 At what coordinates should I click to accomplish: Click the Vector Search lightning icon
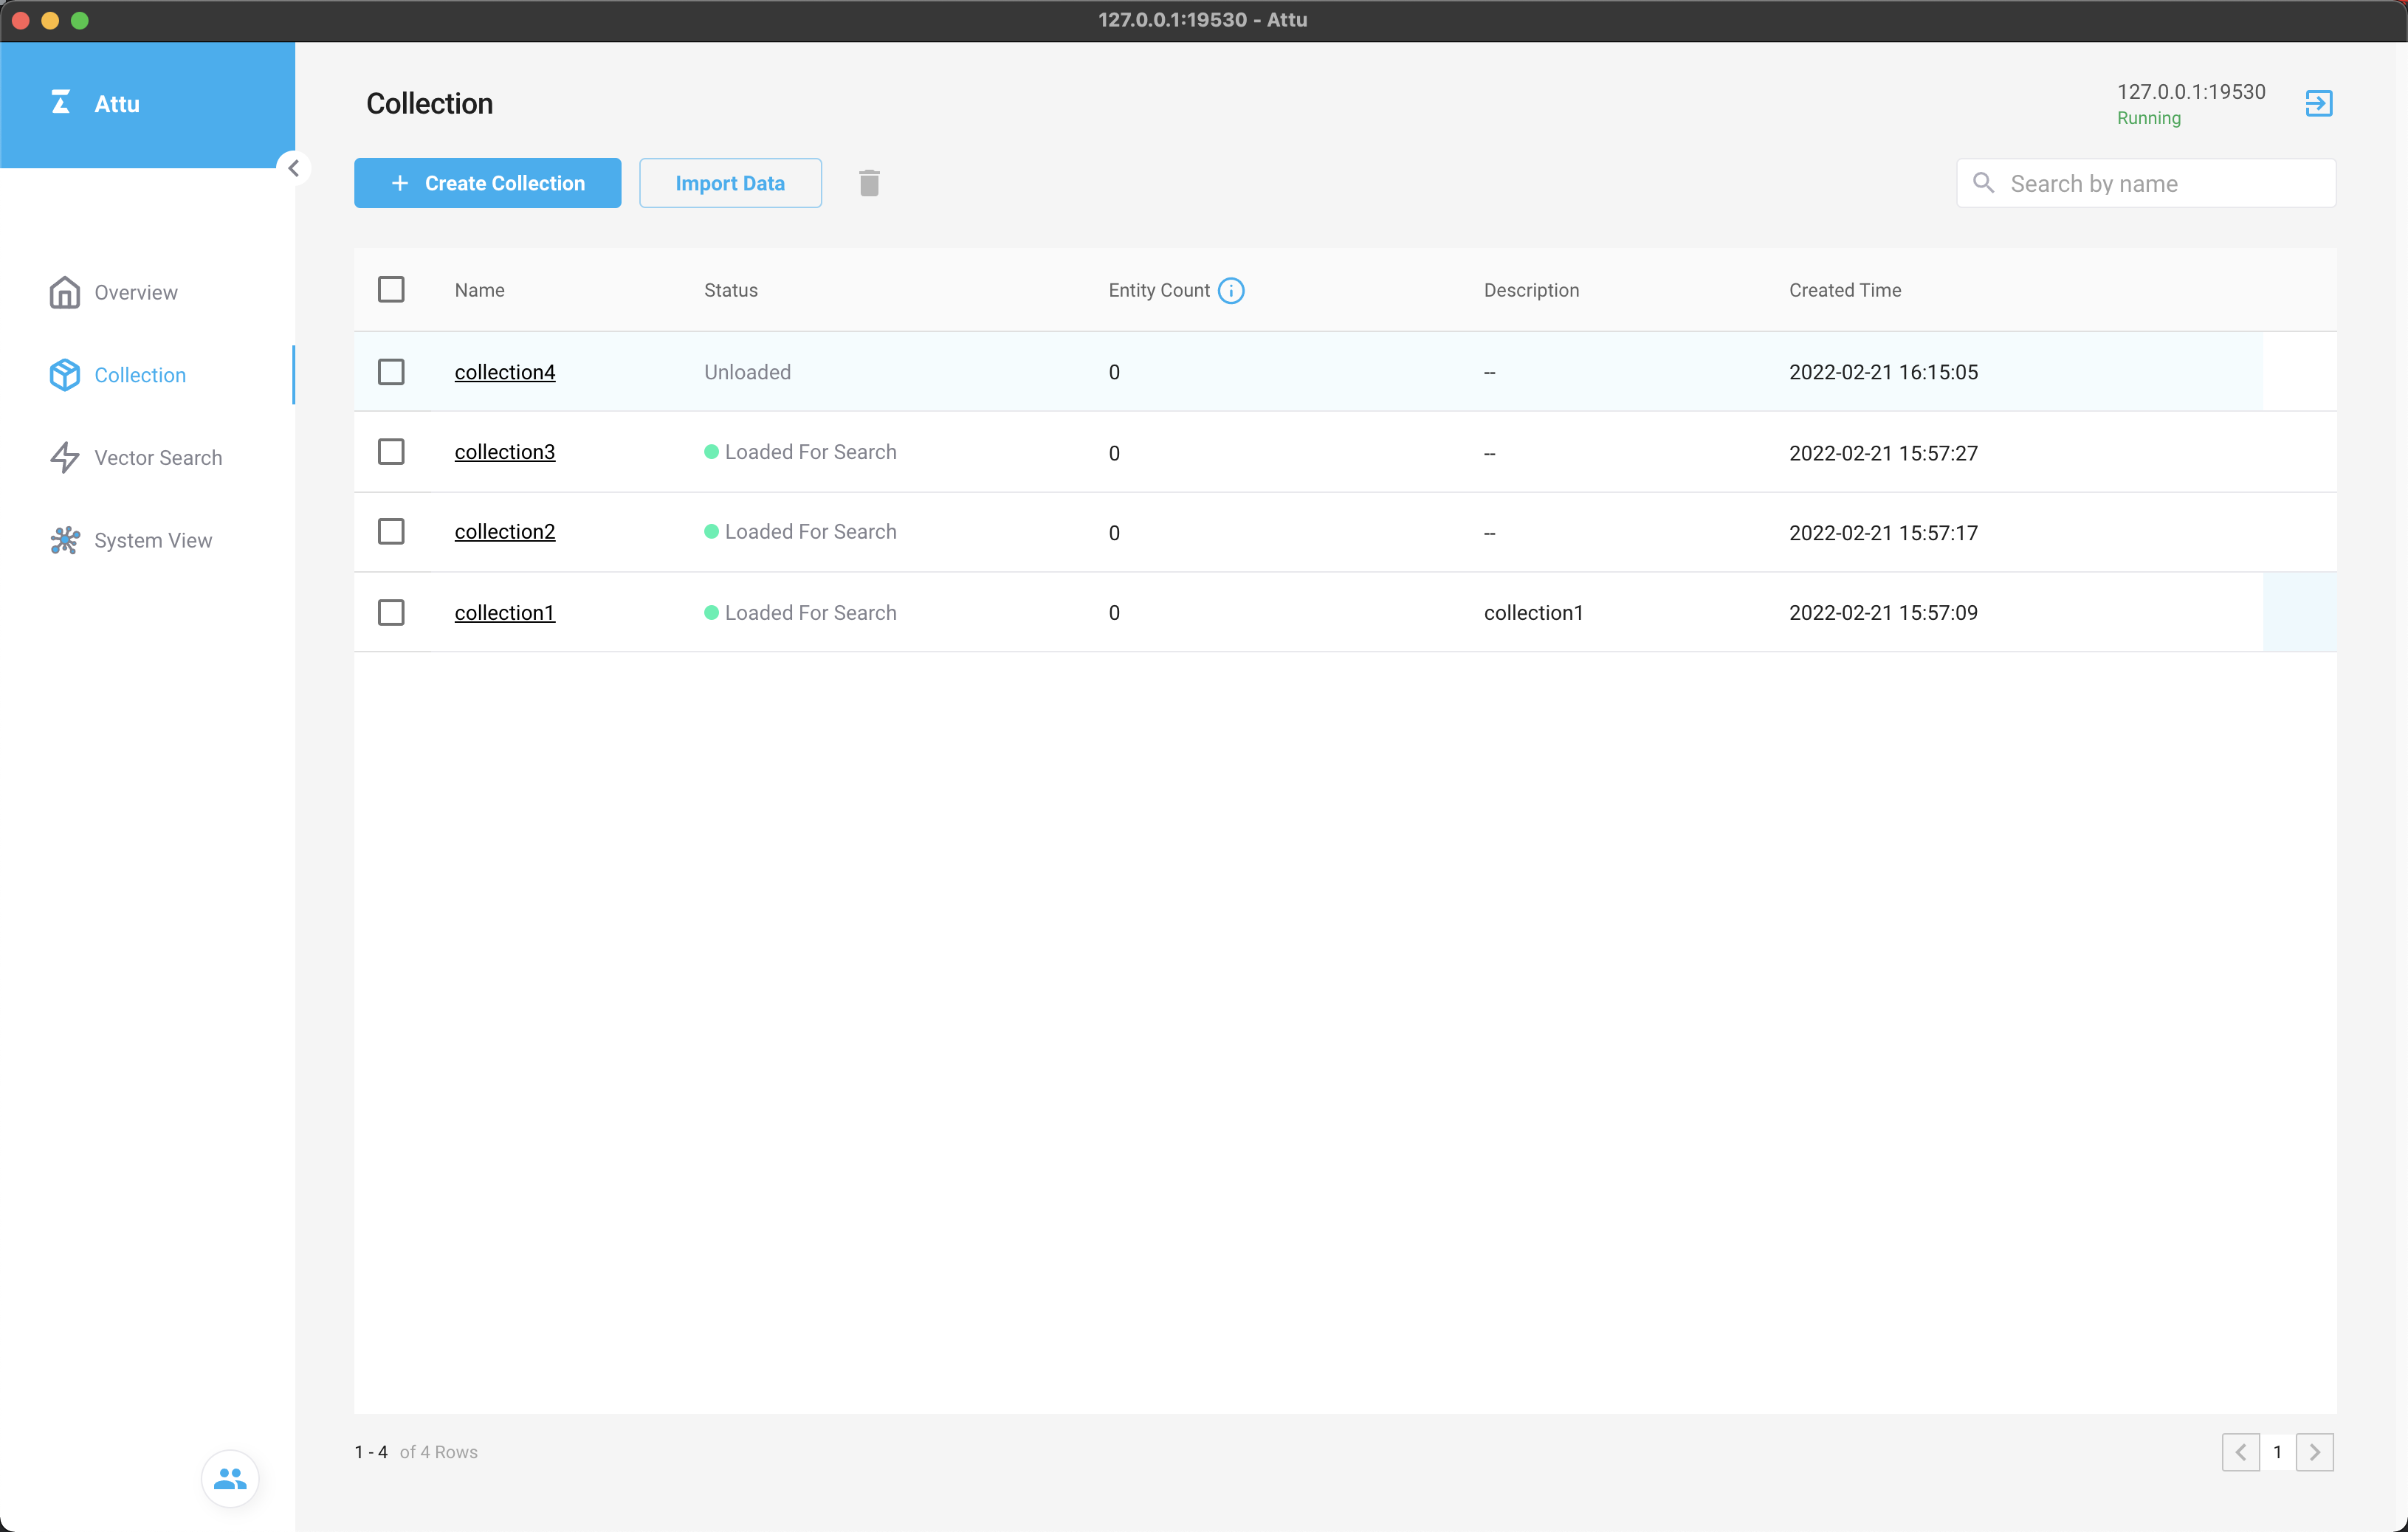65,457
